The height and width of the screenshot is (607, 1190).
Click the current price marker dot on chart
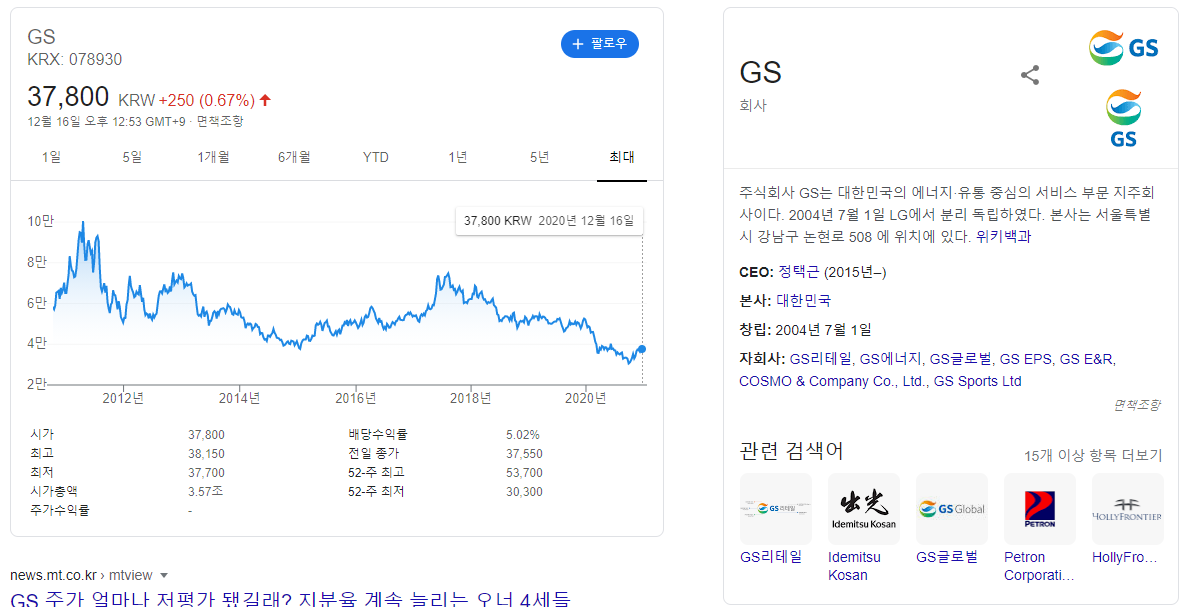(642, 349)
